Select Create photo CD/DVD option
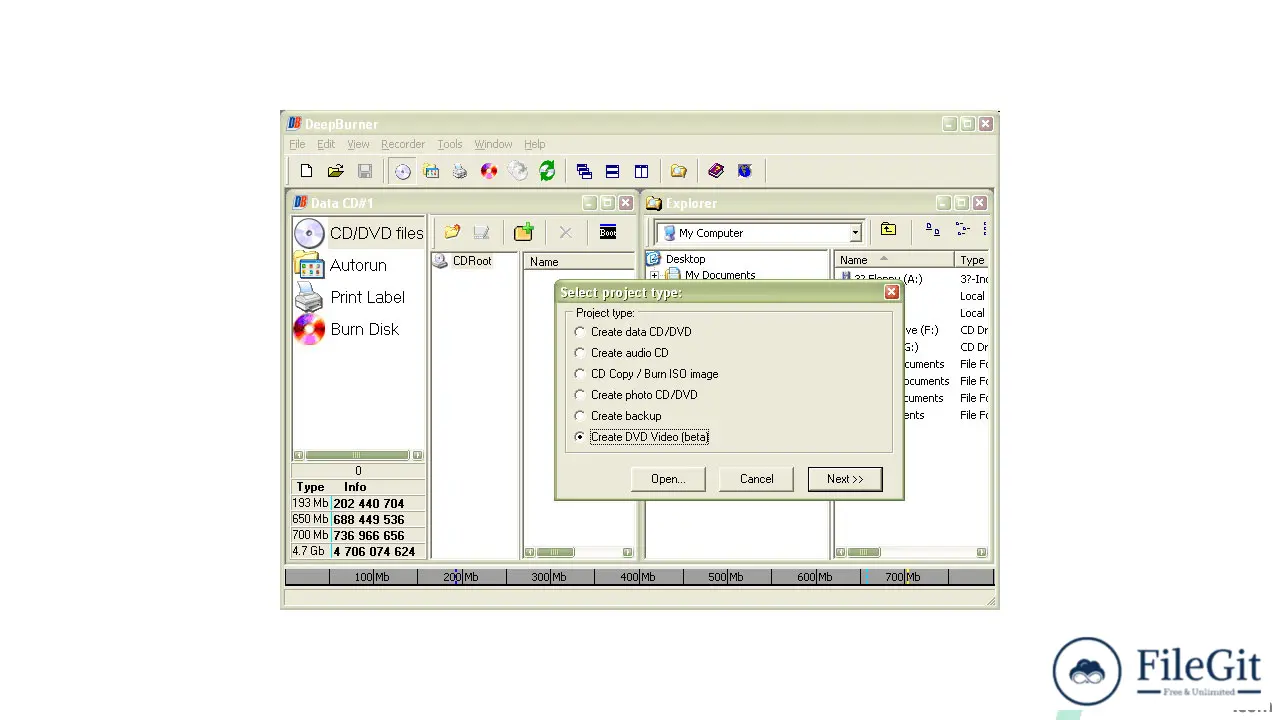 [x=636, y=395]
